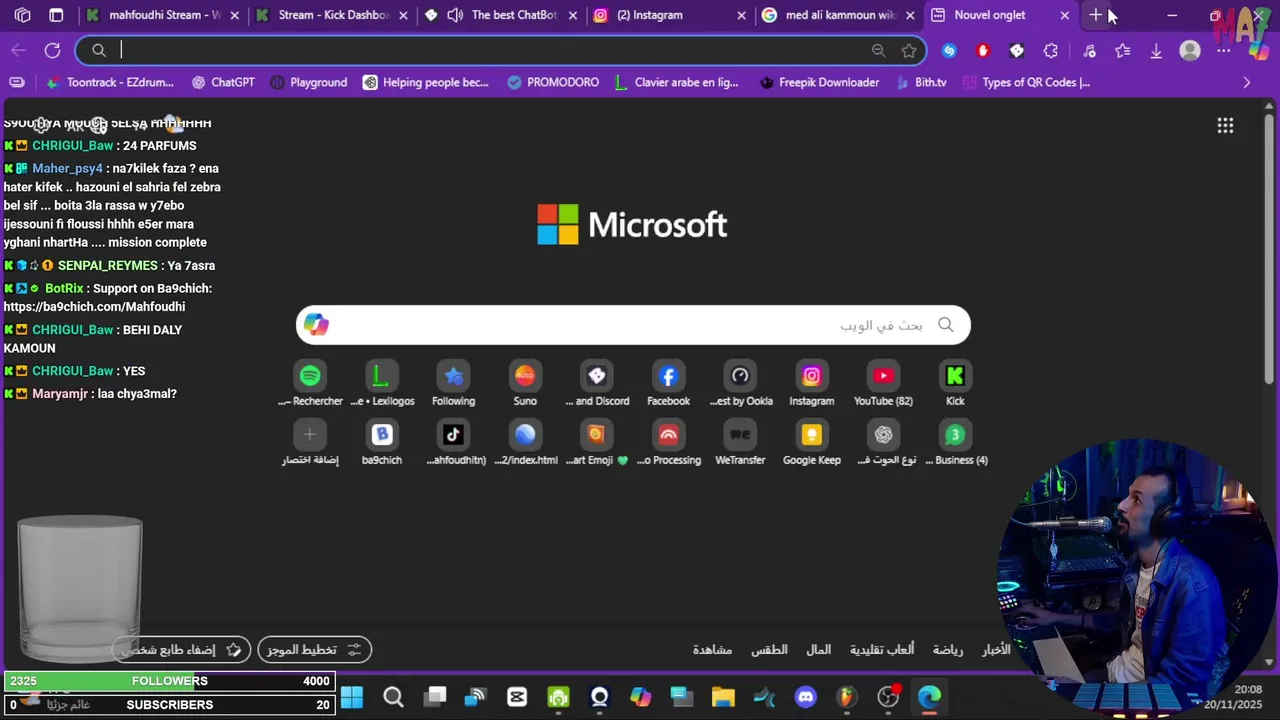The image size is (1280, 720).
Task: Switch to Stream - Kick Dashboard tab
Action: (x=332, y=15)
